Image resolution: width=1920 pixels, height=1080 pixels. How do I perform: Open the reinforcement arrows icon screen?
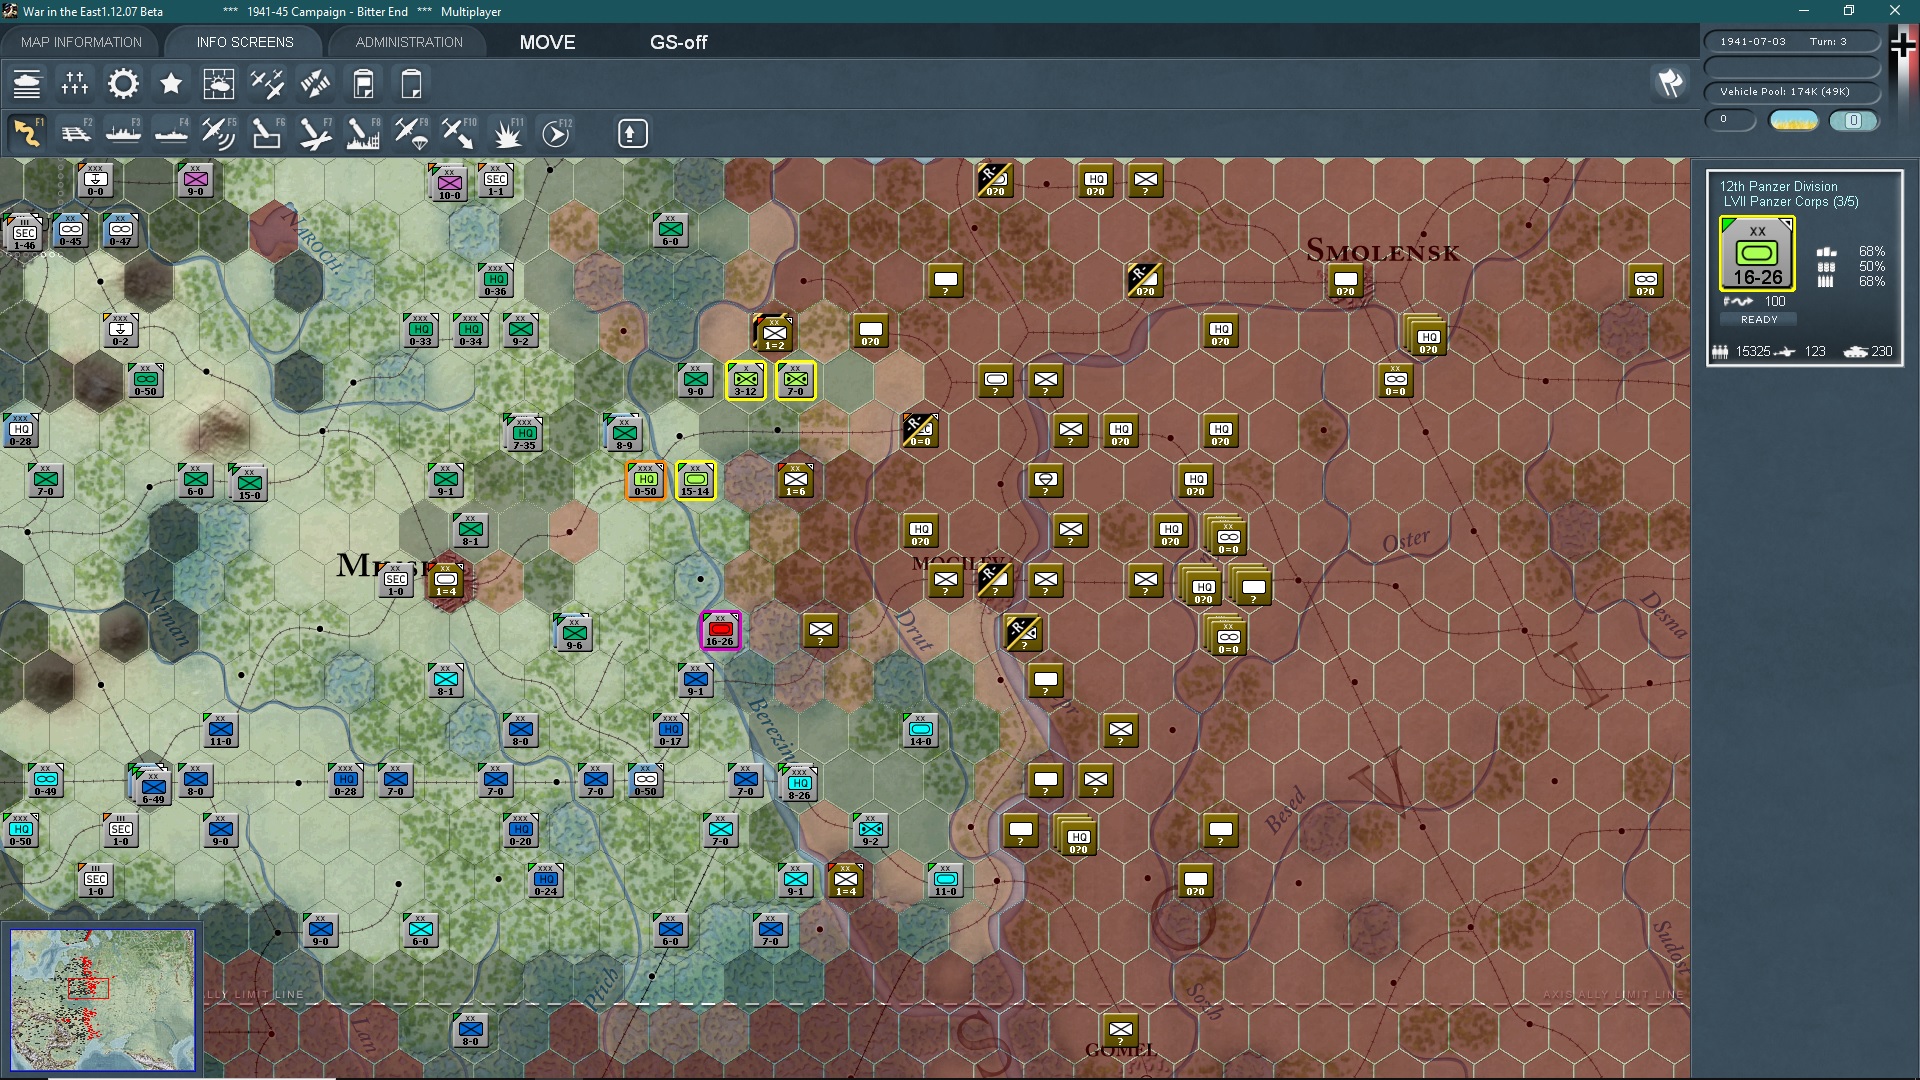pyautogui.click(x=315, y=84)
